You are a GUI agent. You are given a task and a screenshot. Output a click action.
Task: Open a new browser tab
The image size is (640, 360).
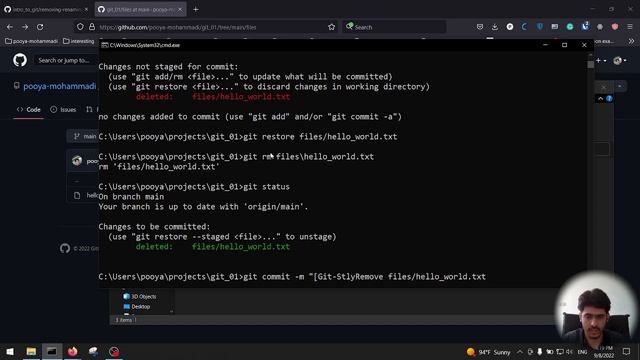(x=196, y=9)
